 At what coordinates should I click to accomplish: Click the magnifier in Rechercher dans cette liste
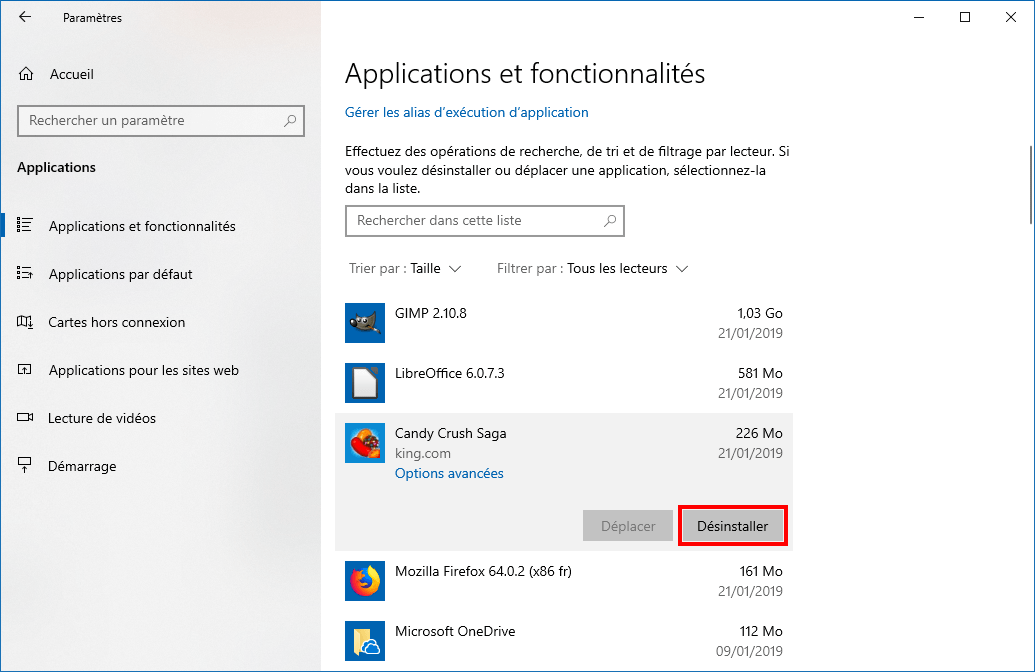click(x=610, y=220)
